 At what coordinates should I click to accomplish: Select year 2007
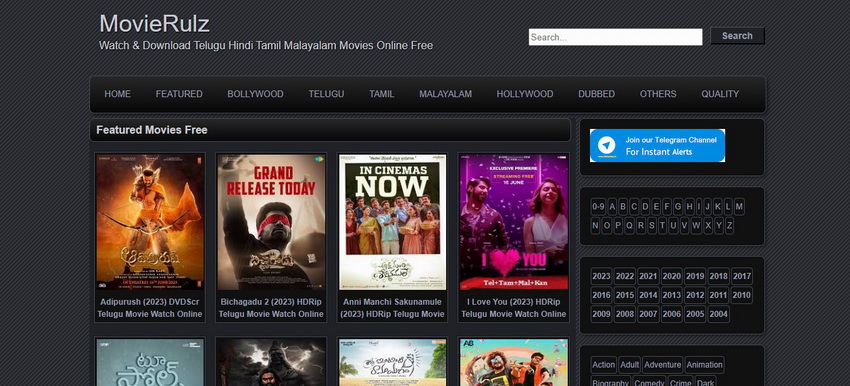click(x=648, y=314)
